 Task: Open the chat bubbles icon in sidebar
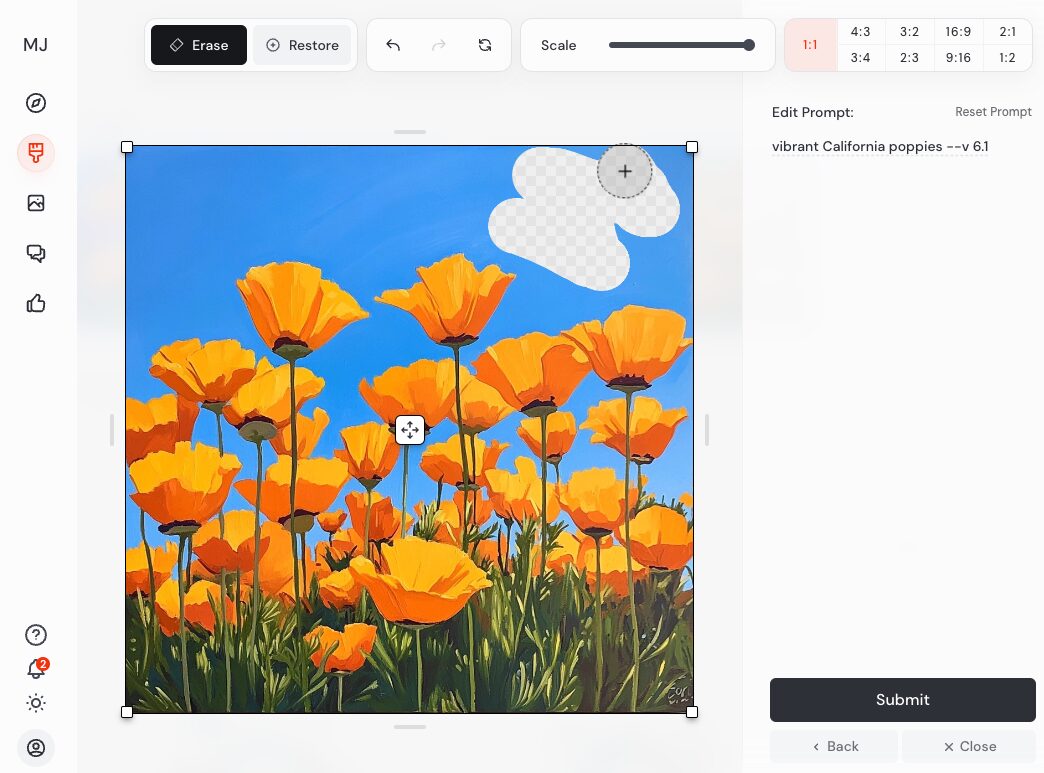[36, 253]
